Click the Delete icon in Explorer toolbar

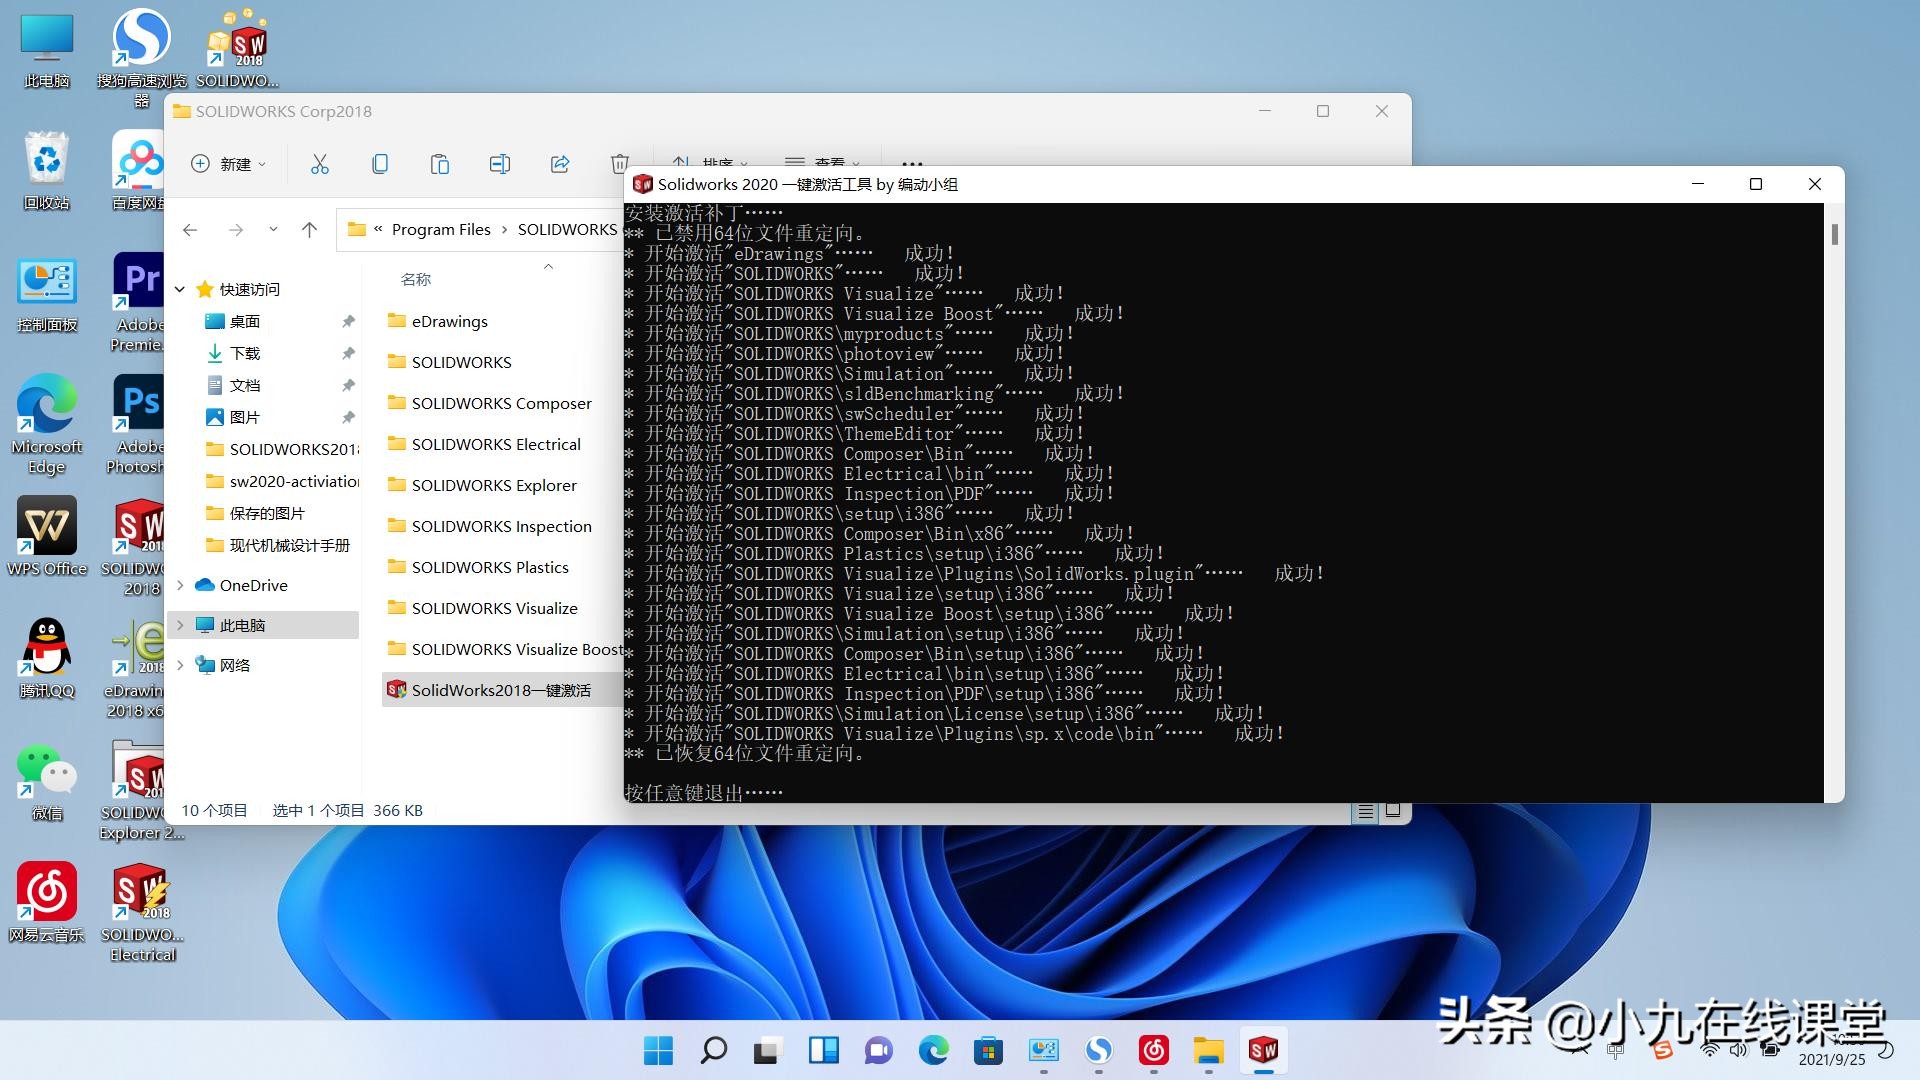pos(620,164)
